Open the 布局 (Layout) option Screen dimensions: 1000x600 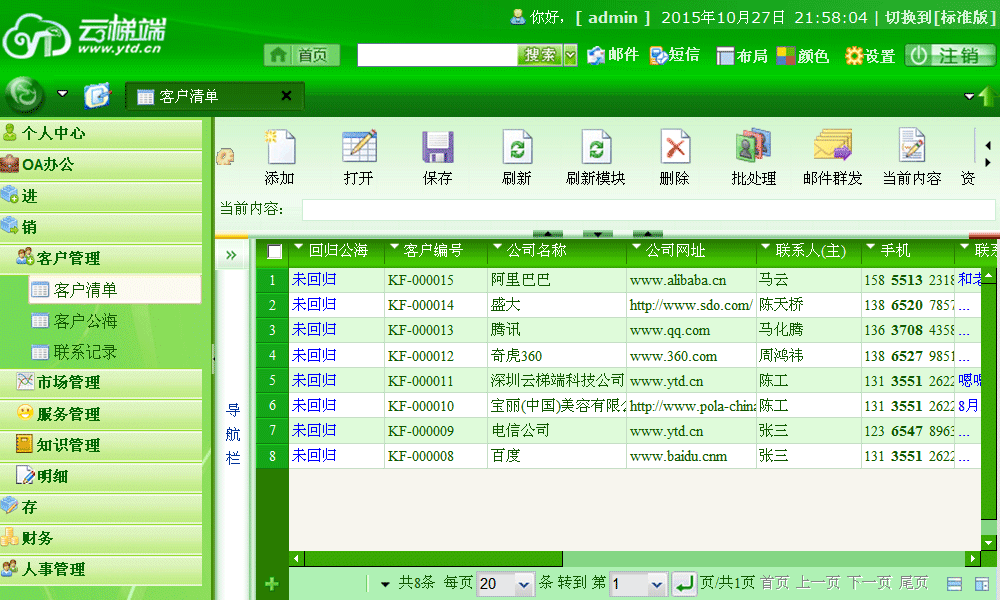click(x=742, y=56)
